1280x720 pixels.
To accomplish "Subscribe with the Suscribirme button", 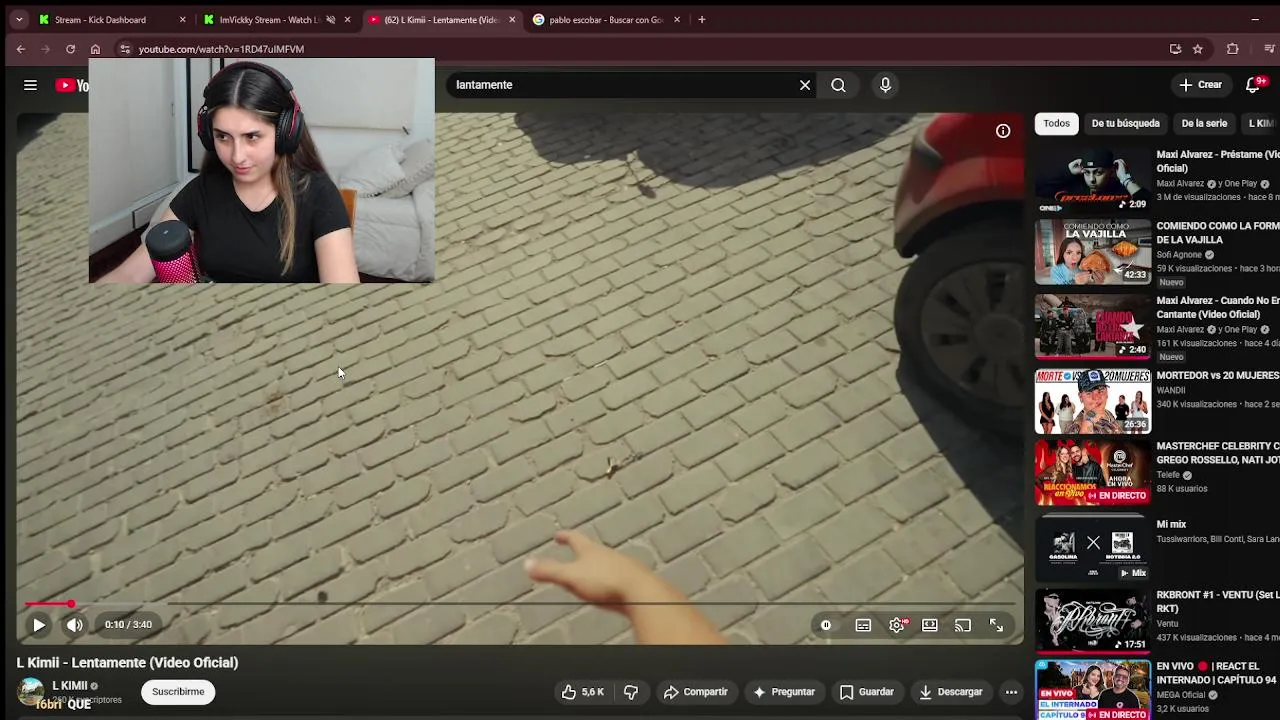I will tap(178, 692).
